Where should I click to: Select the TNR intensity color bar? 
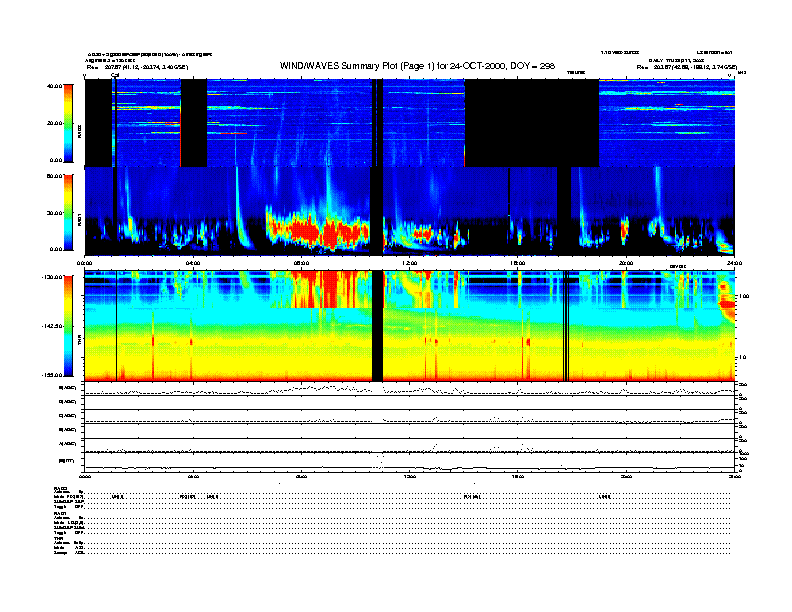tap(68, 326)
